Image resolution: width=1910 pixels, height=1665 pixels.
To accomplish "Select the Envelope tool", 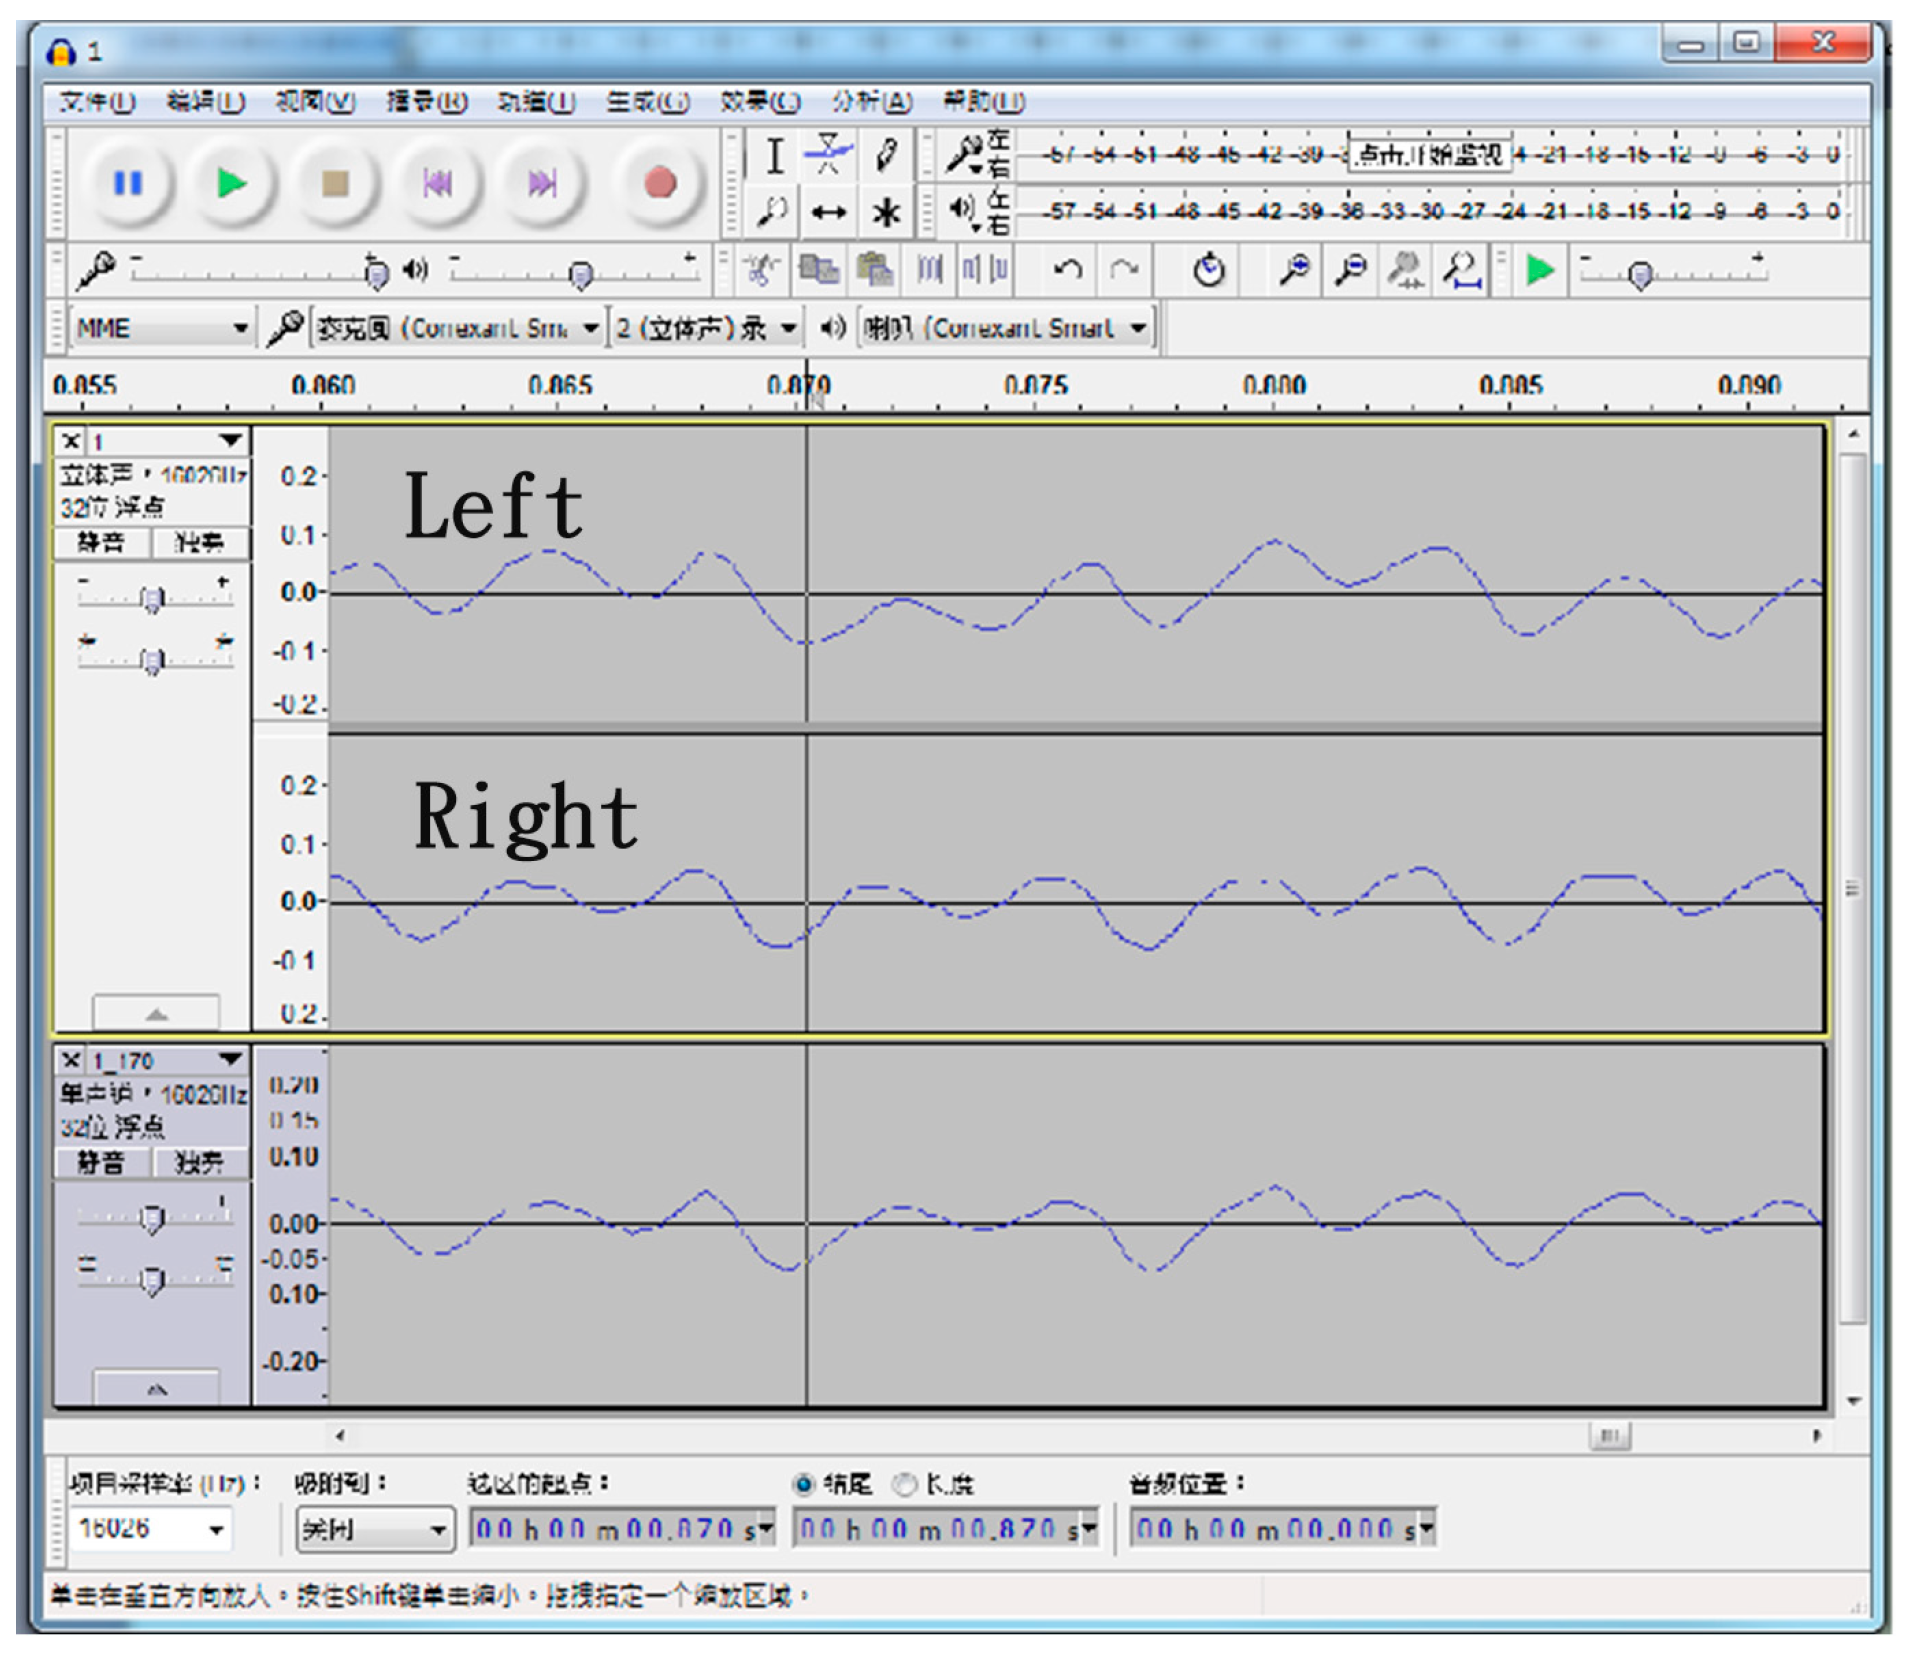I will pyautogui.click(x=828, y=155).
